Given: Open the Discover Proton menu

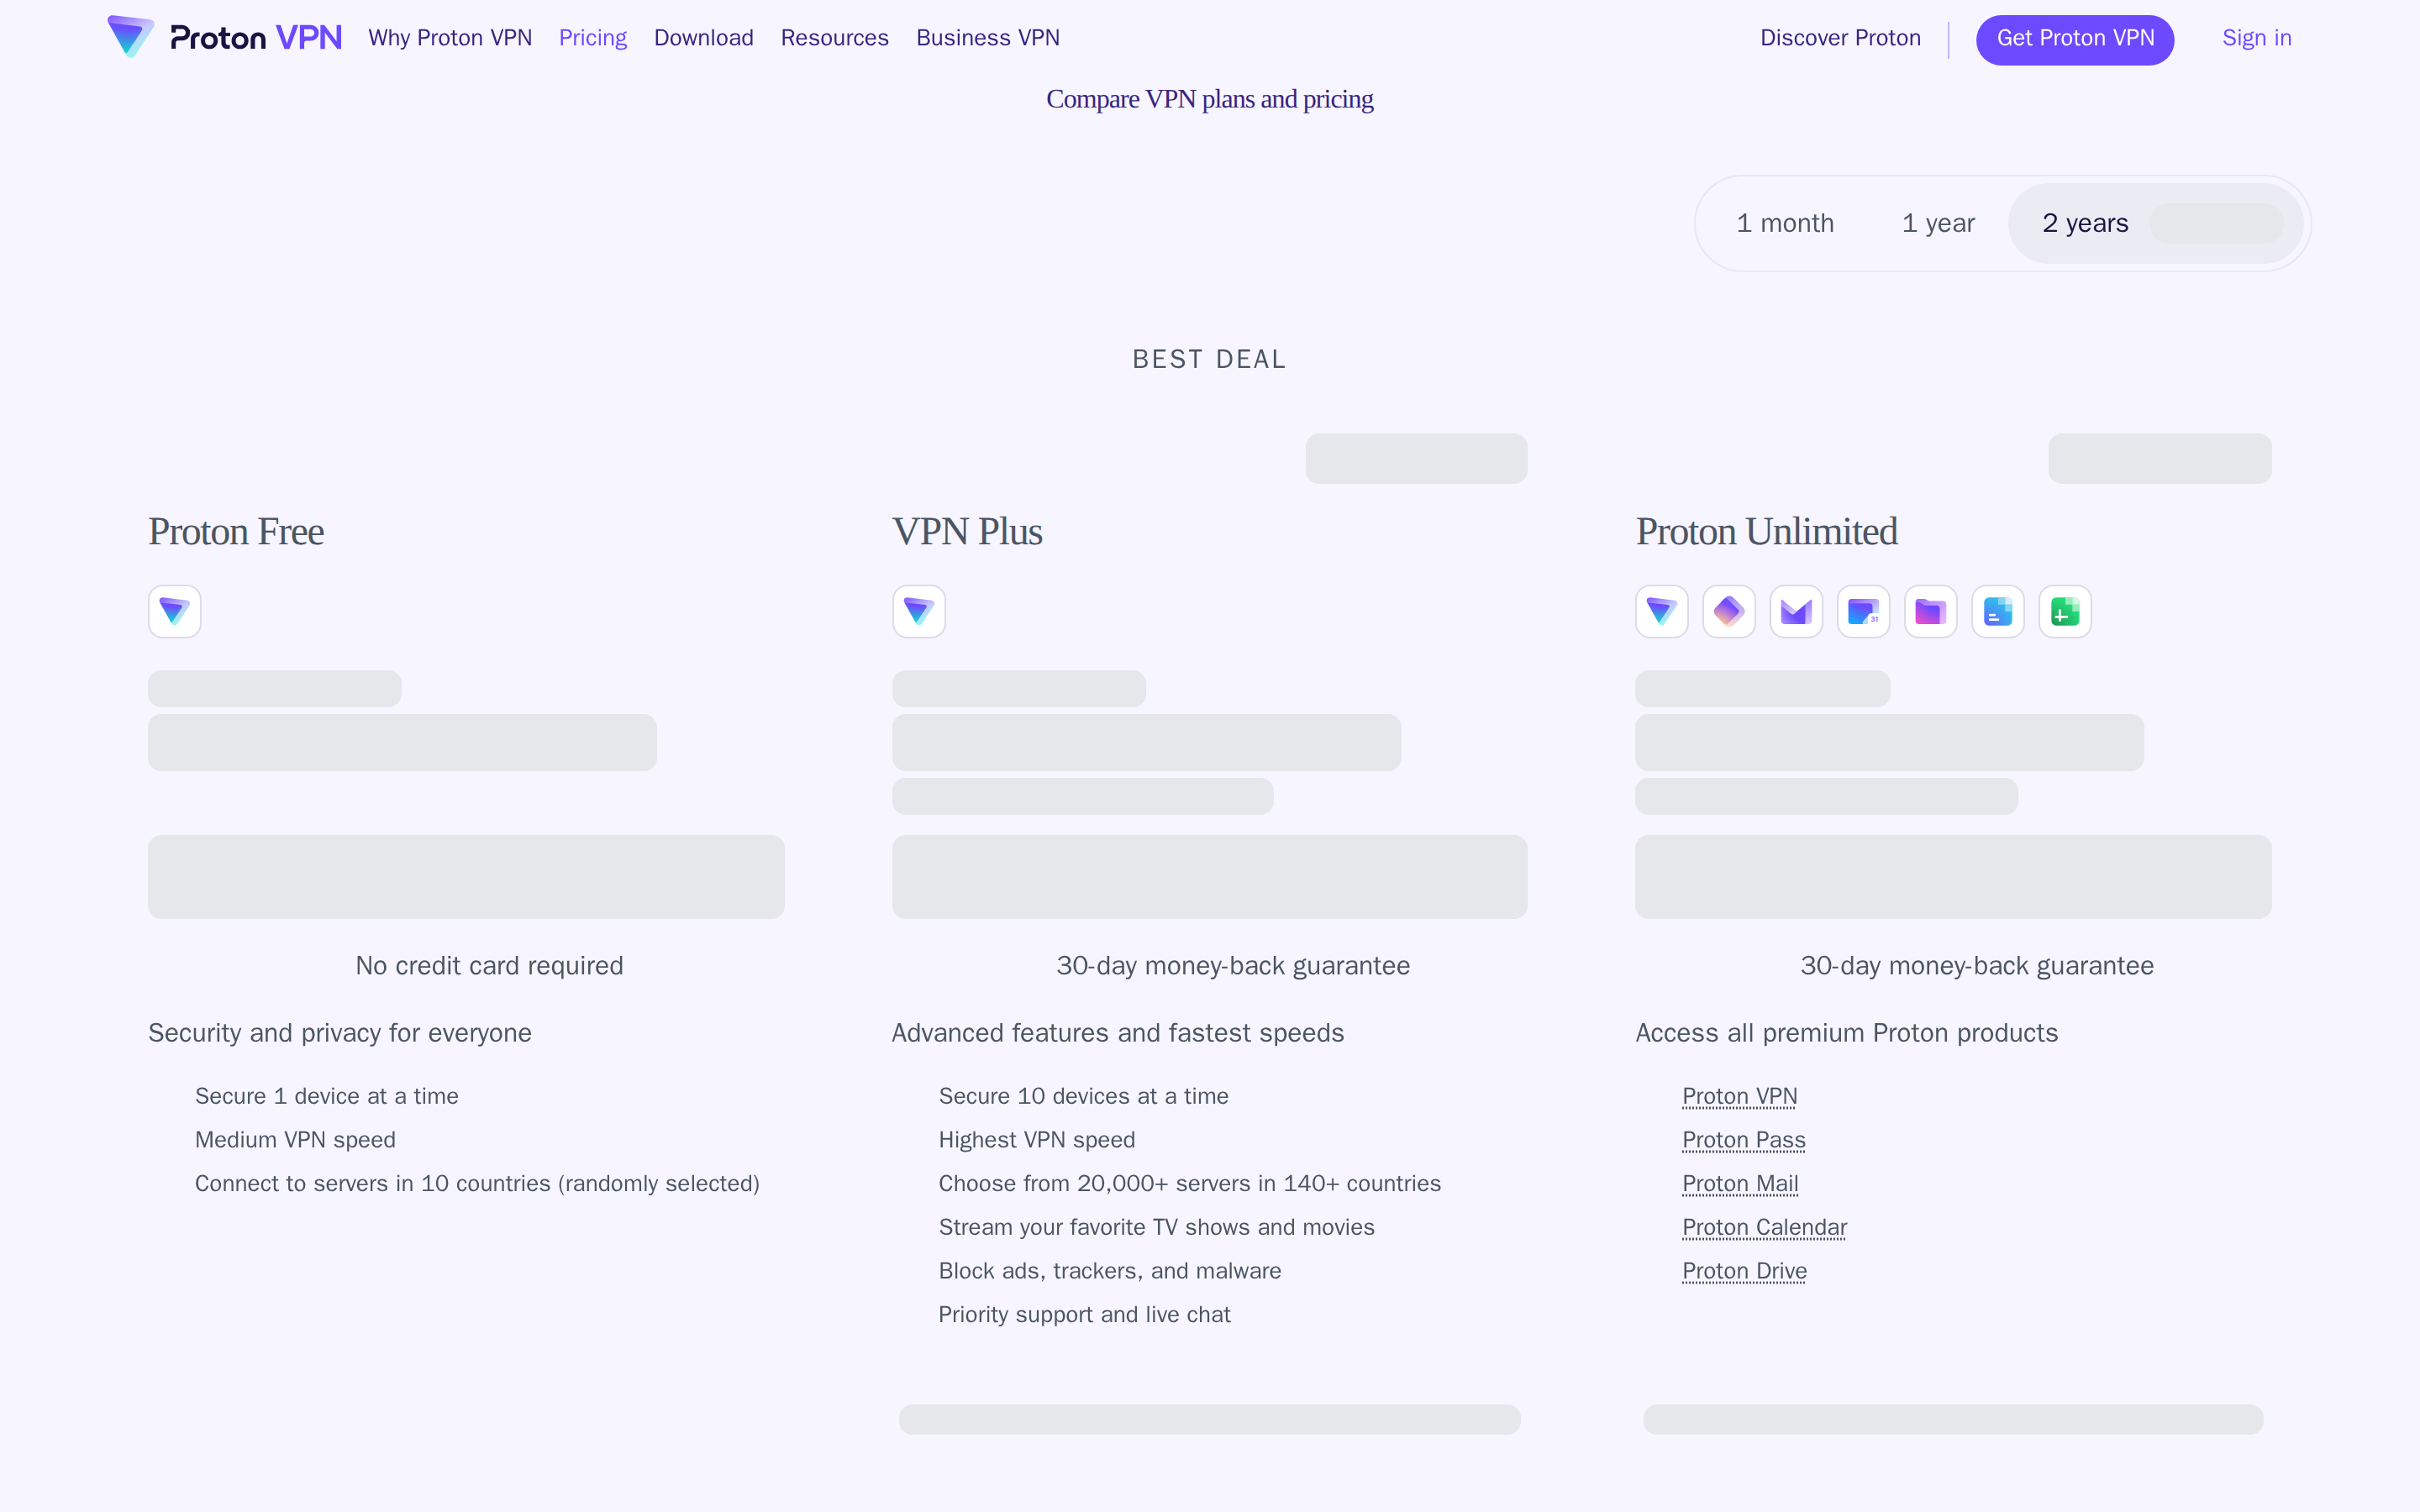Looking at the screenshot, I should [1840, 38].
